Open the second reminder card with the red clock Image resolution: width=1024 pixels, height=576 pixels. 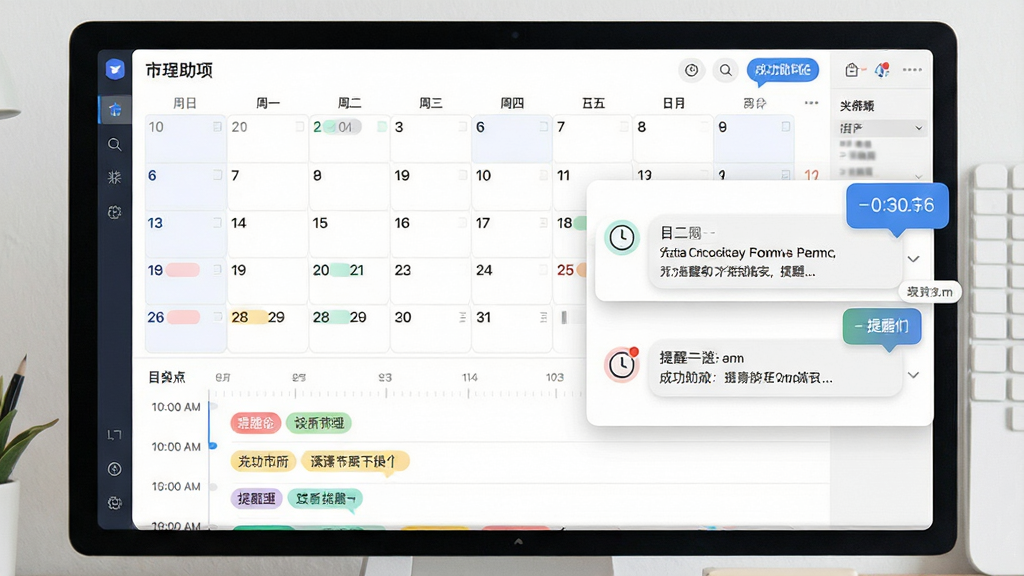(x=775, y=368)
